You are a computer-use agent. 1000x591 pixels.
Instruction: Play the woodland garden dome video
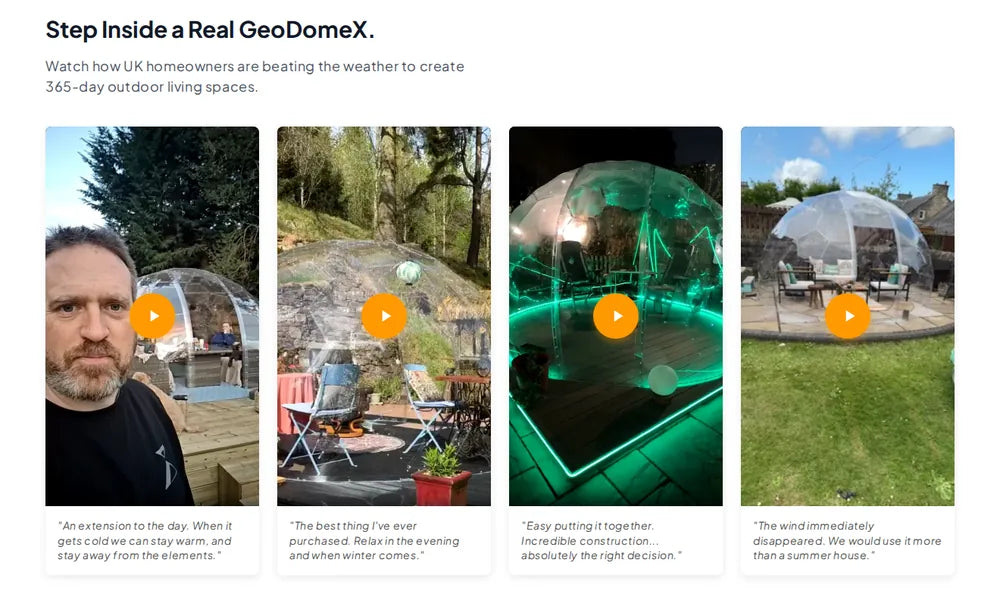click(384, 316)
